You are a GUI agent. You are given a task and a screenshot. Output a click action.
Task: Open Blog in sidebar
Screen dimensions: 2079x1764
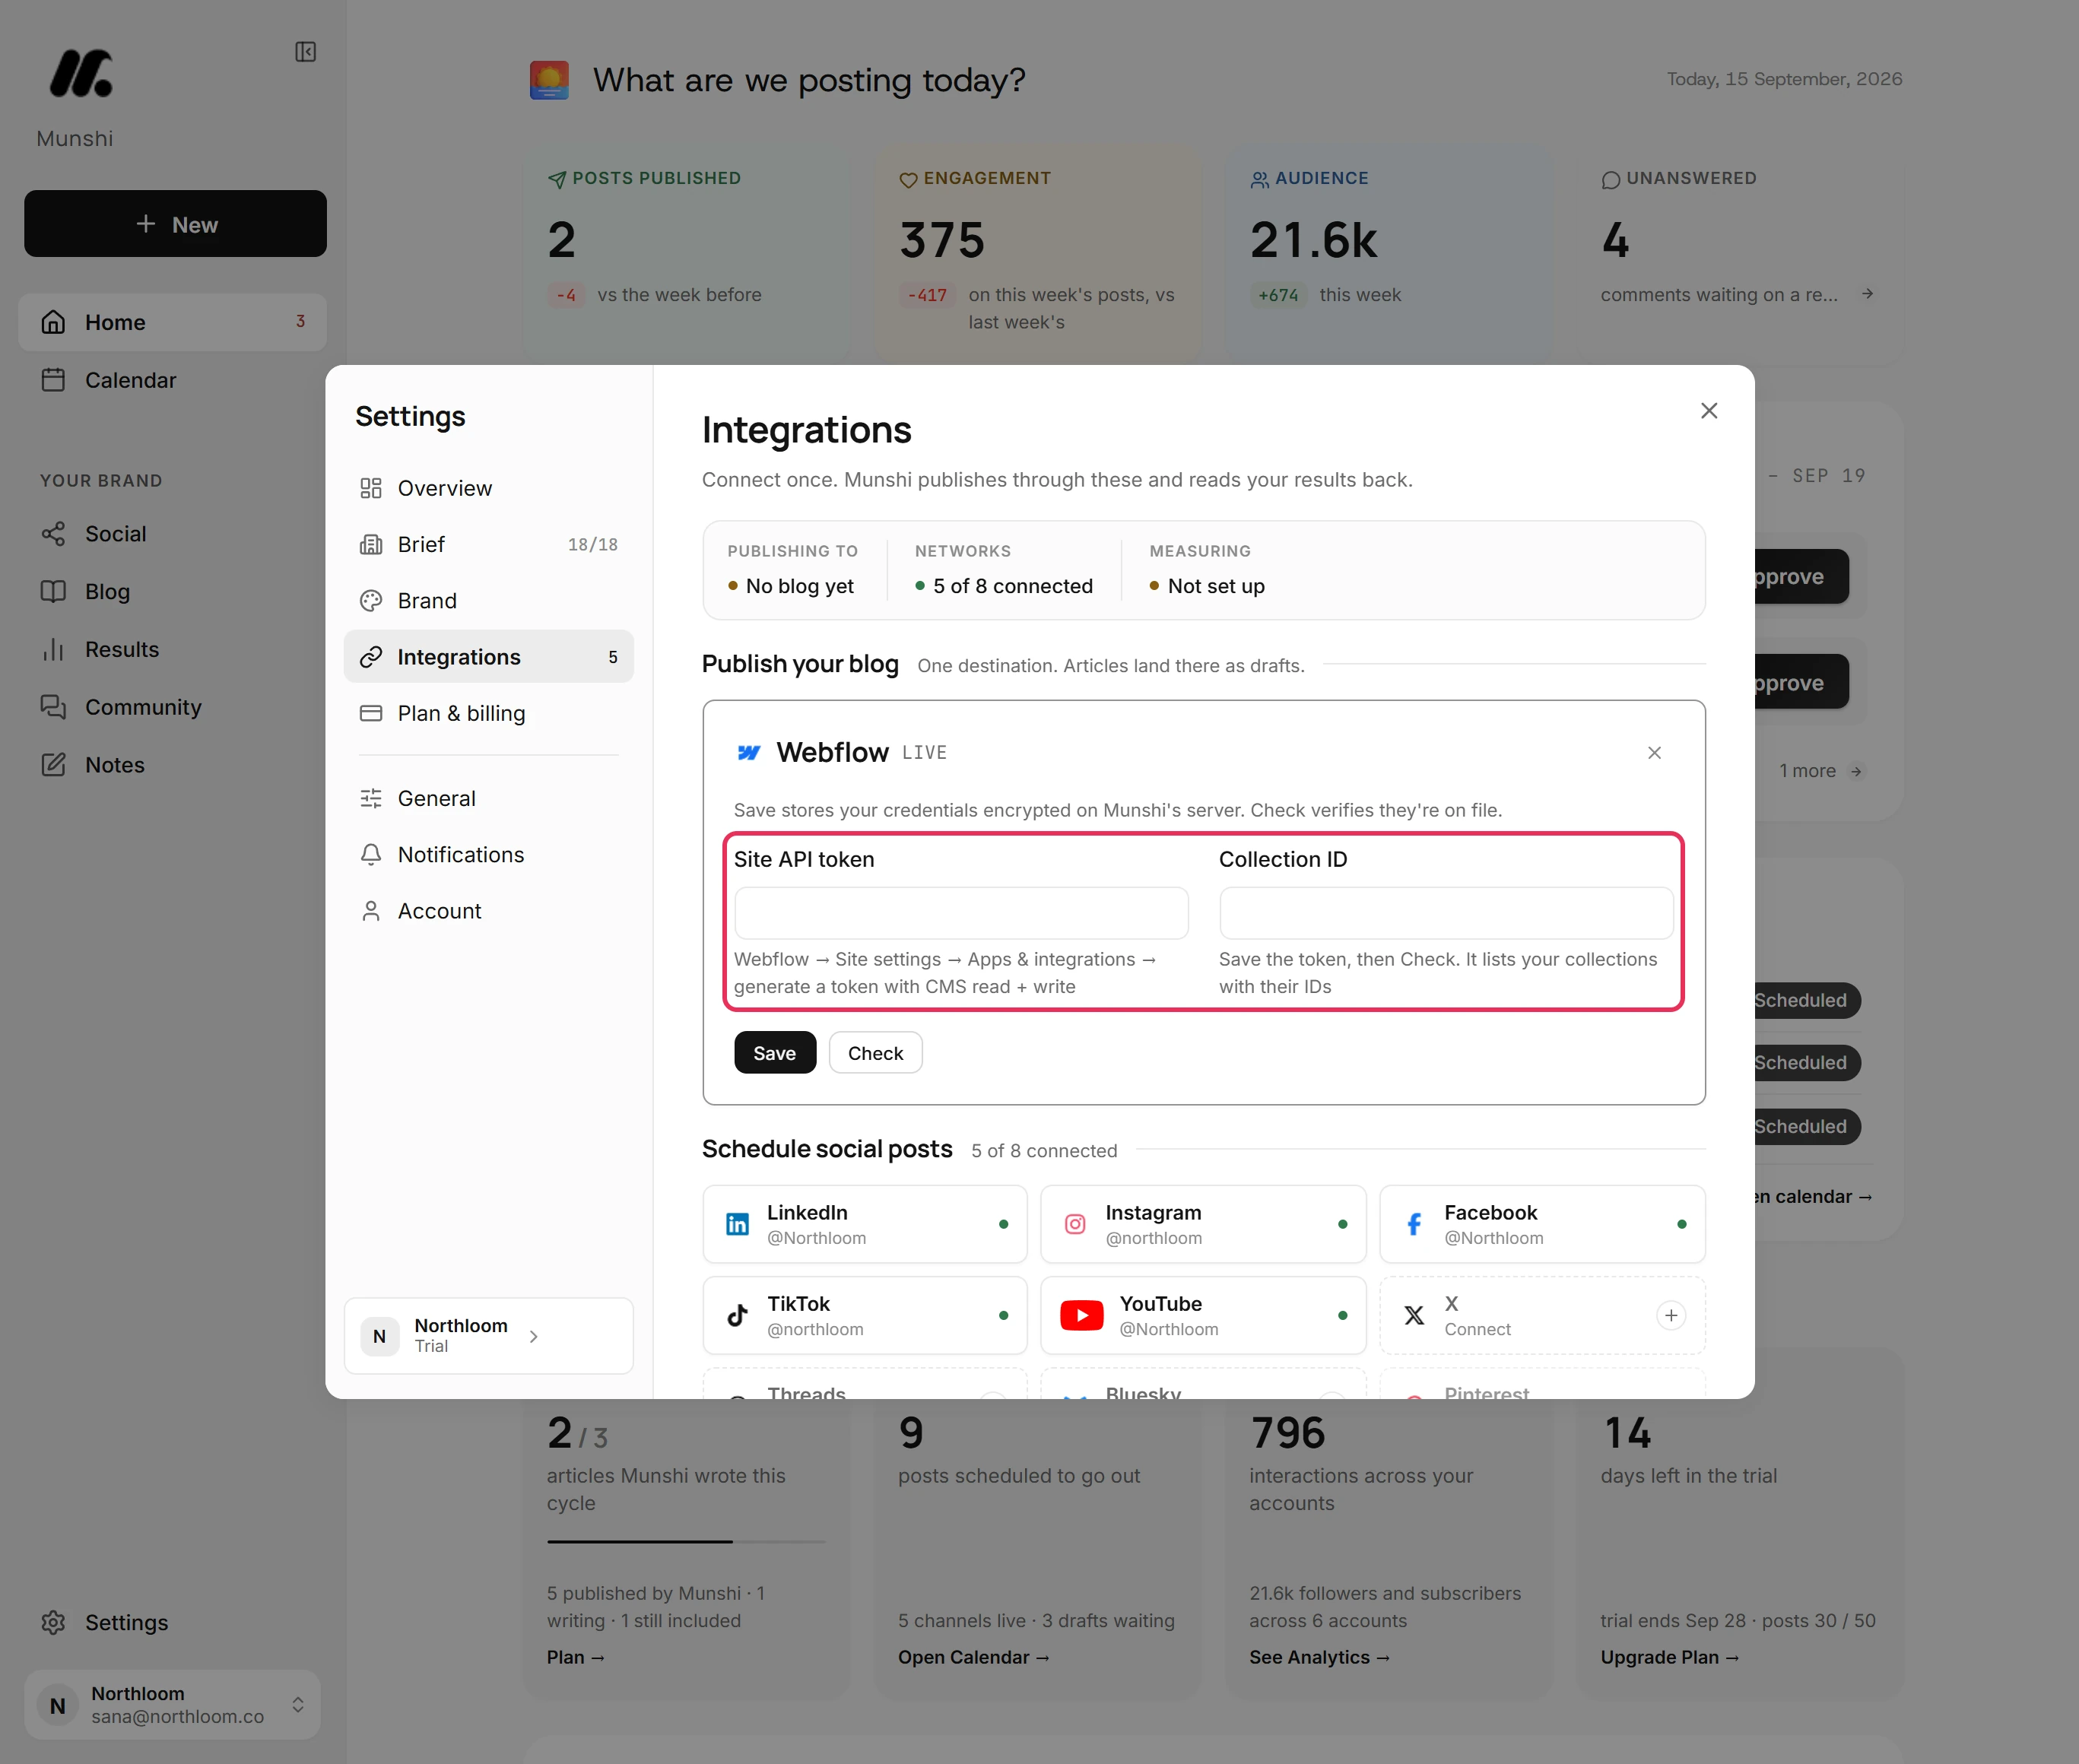click(172, 592)
